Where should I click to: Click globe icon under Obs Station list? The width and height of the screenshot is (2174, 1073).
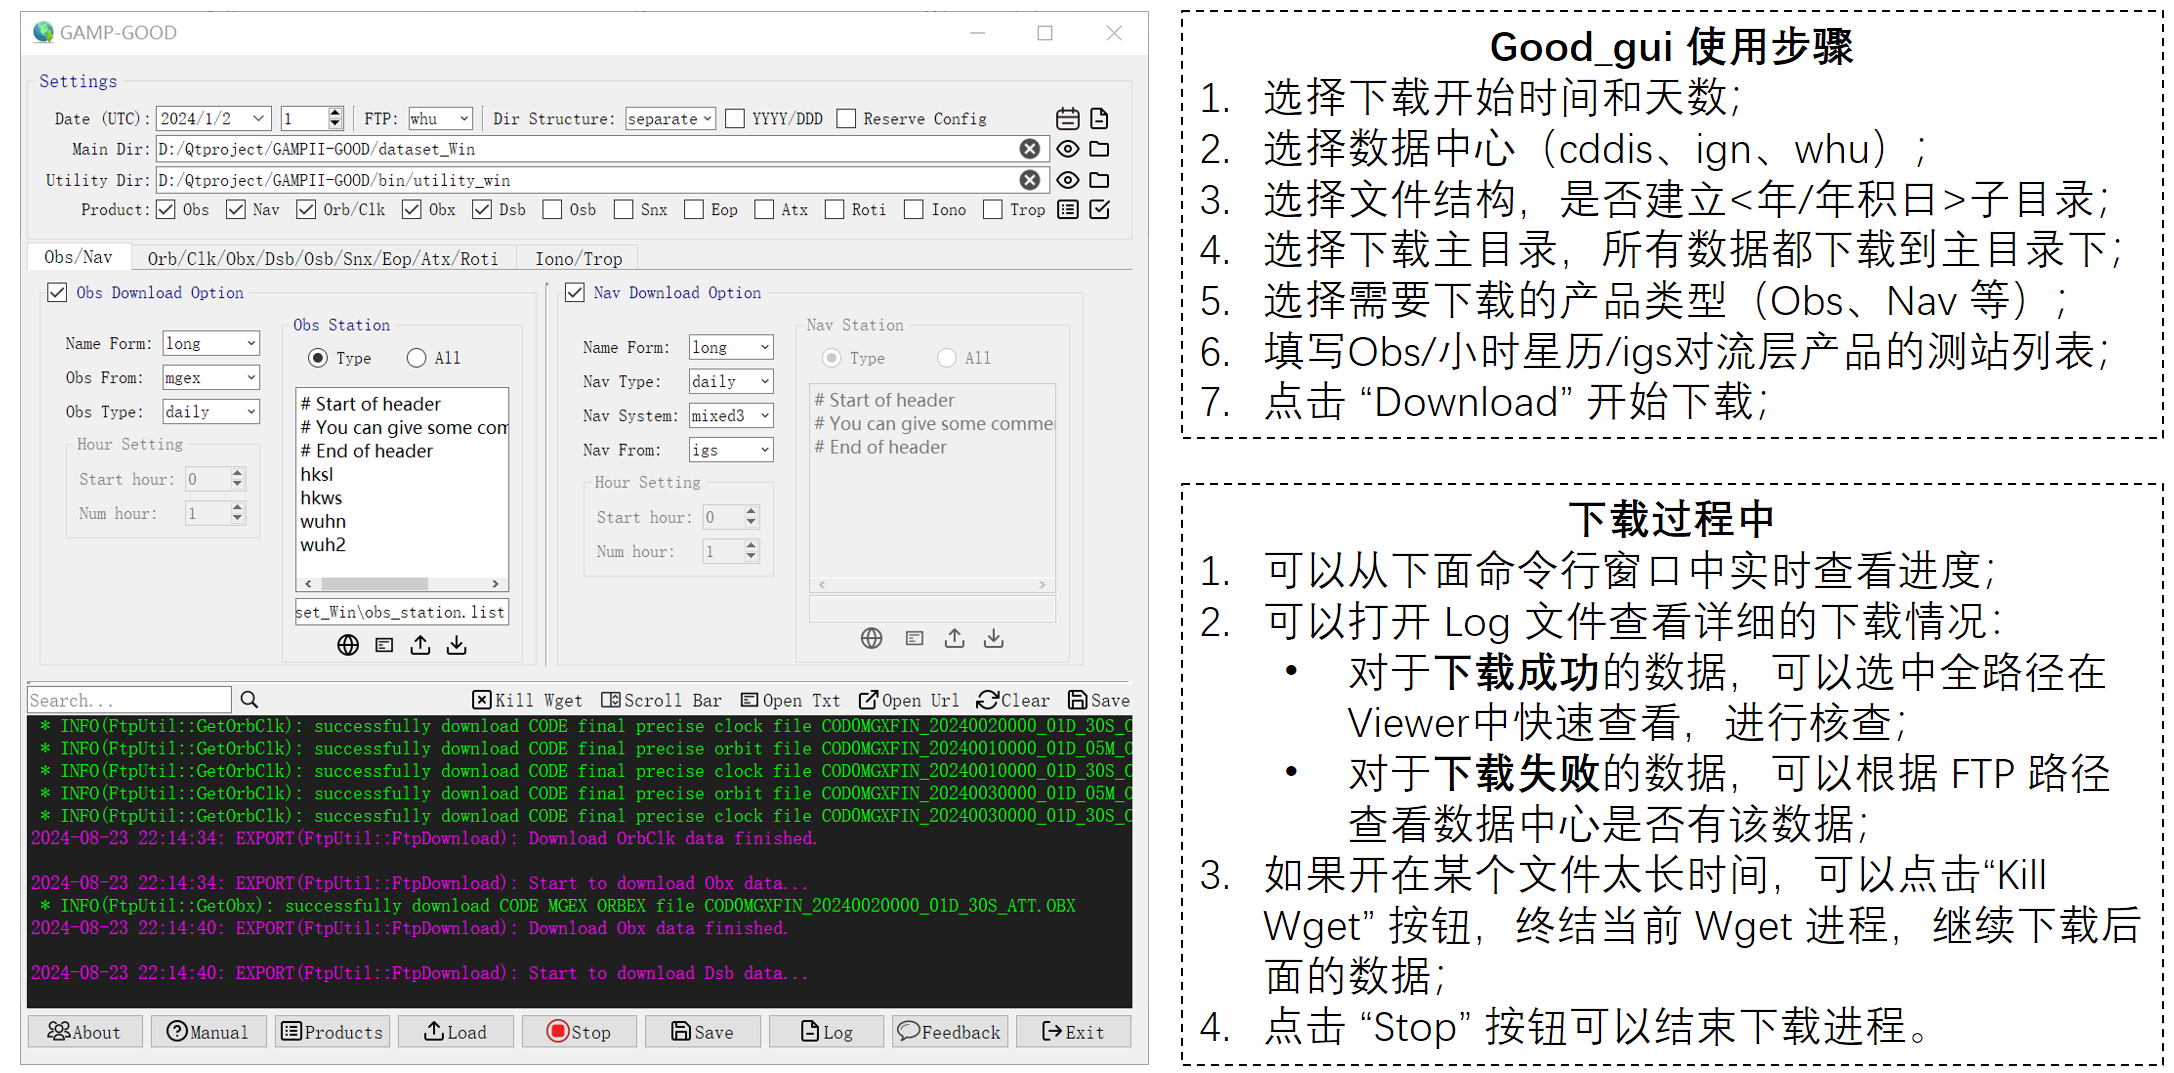pyautogui.click(x=348, y=645)
